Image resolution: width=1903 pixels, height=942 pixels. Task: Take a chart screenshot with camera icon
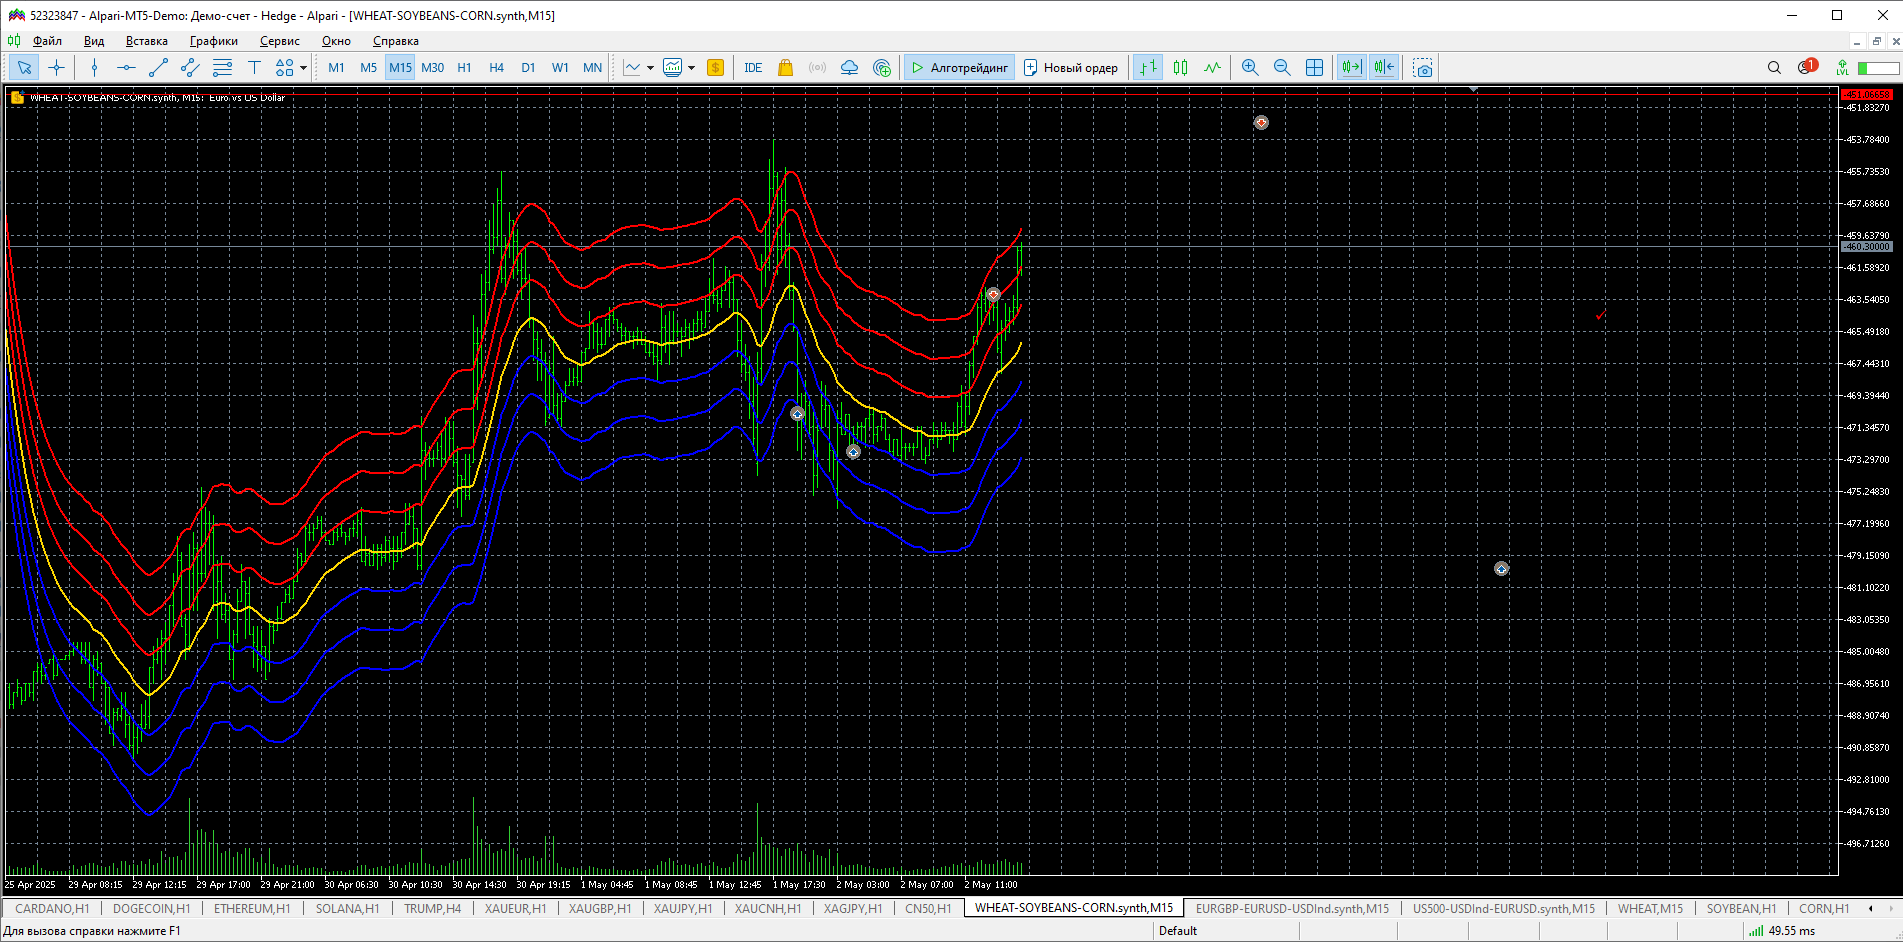click(1422, 68)
